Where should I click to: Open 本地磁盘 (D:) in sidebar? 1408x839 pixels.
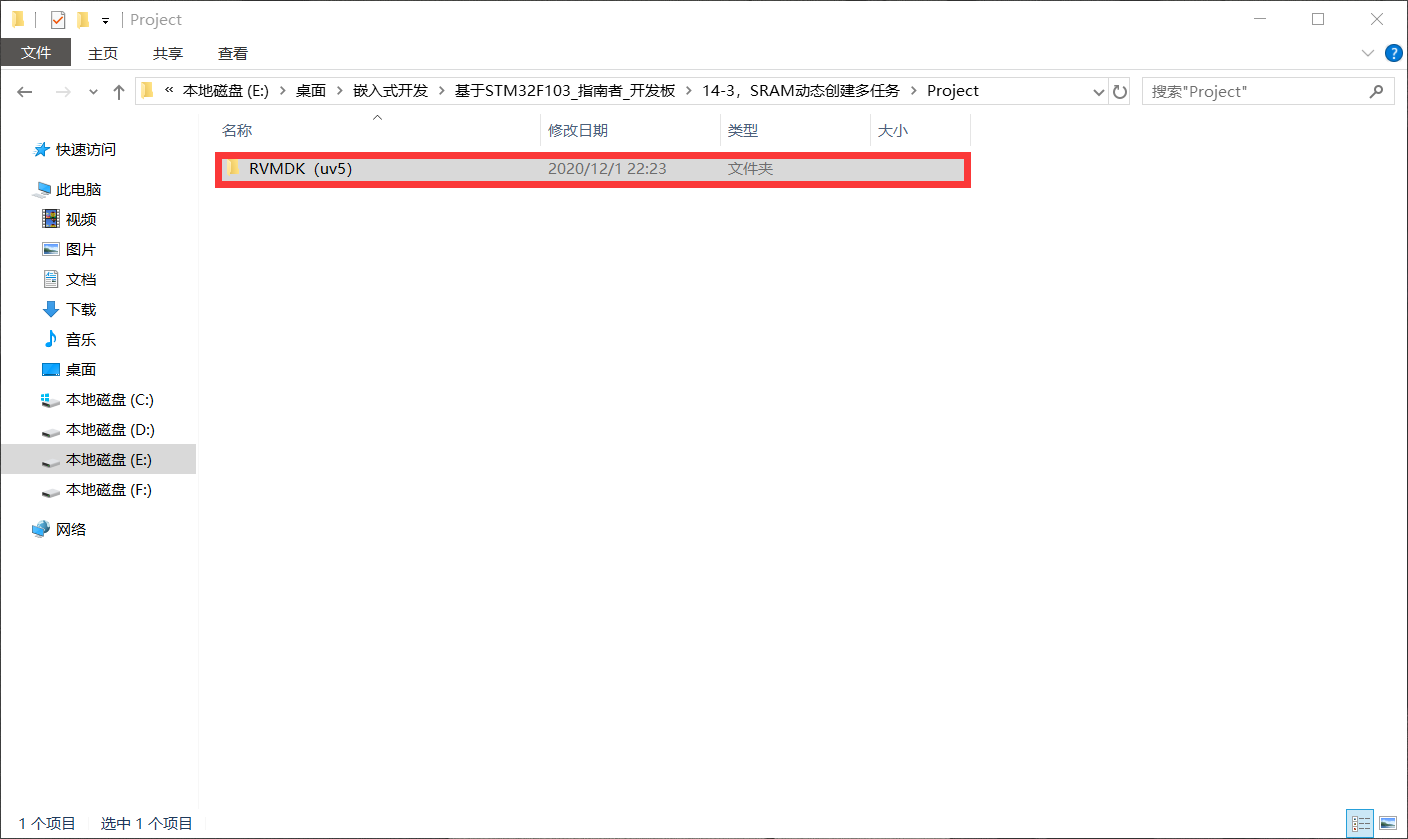pos(109,430)
